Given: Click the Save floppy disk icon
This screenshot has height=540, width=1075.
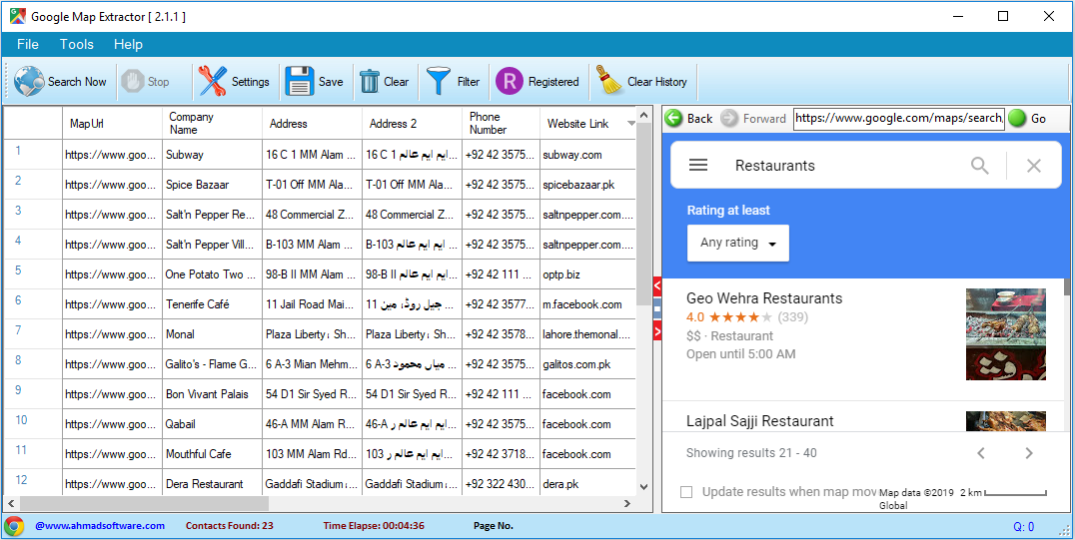Looking at the screenshot, I should coord(300,82).
